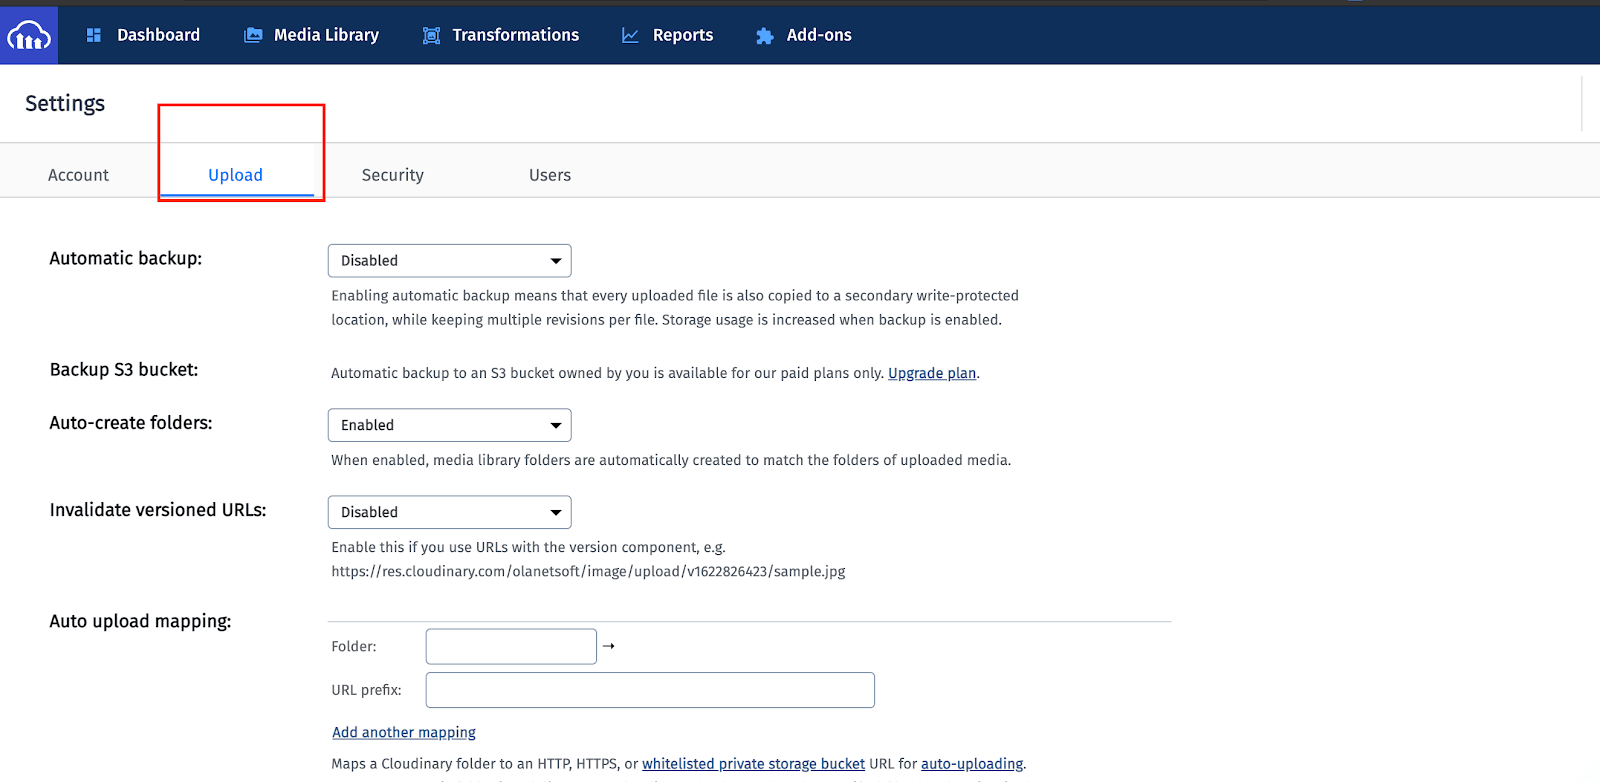Open the Security tab

(392, 175)
